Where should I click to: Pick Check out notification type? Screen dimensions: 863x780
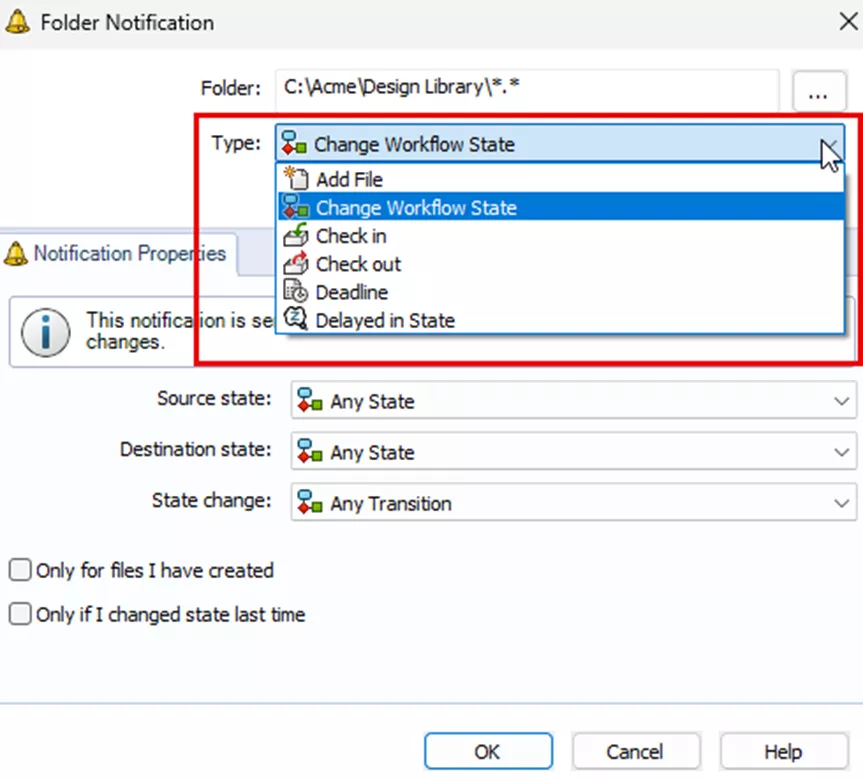coord(560,264)
